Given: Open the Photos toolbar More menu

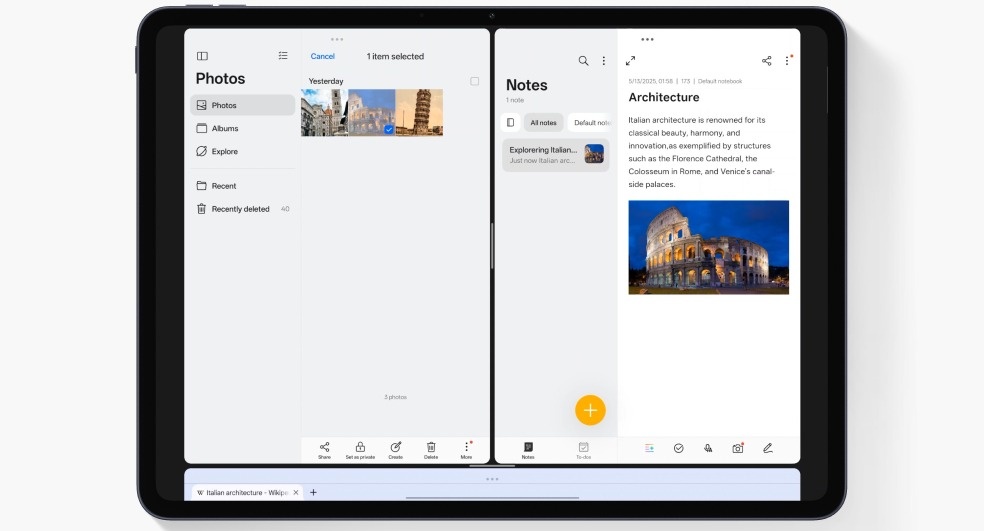Looking at the screenshot, I should coord(466,448).
